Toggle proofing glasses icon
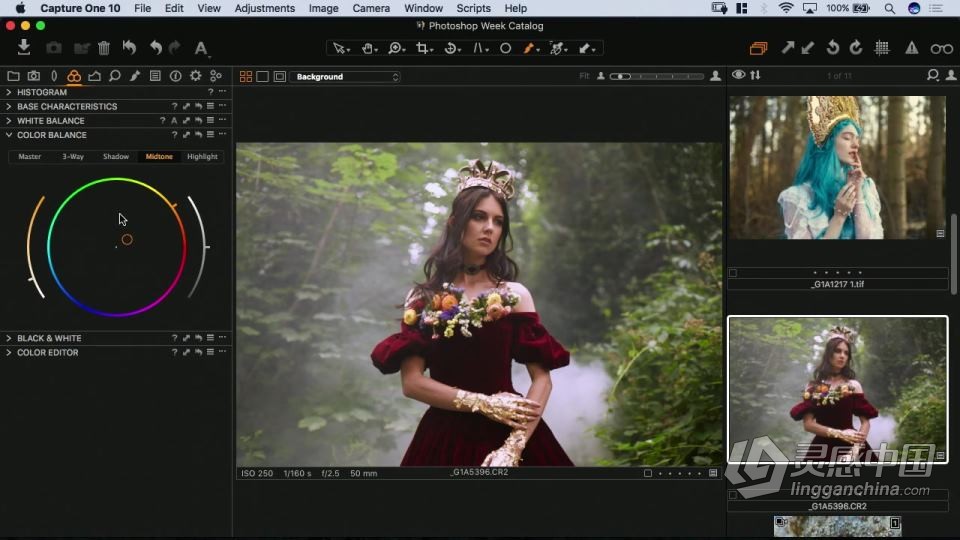 click(x=941, y=48)
